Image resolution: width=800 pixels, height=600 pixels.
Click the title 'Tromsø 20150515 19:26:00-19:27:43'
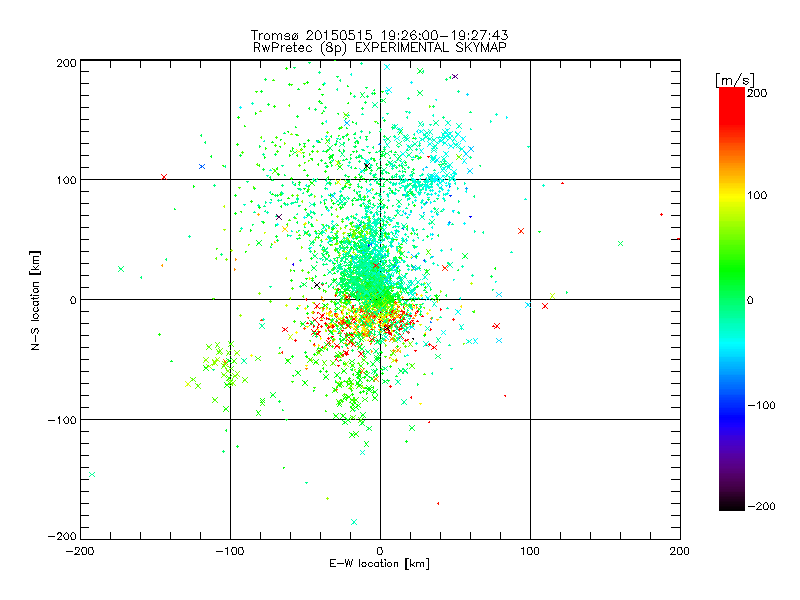click(380, 35)
